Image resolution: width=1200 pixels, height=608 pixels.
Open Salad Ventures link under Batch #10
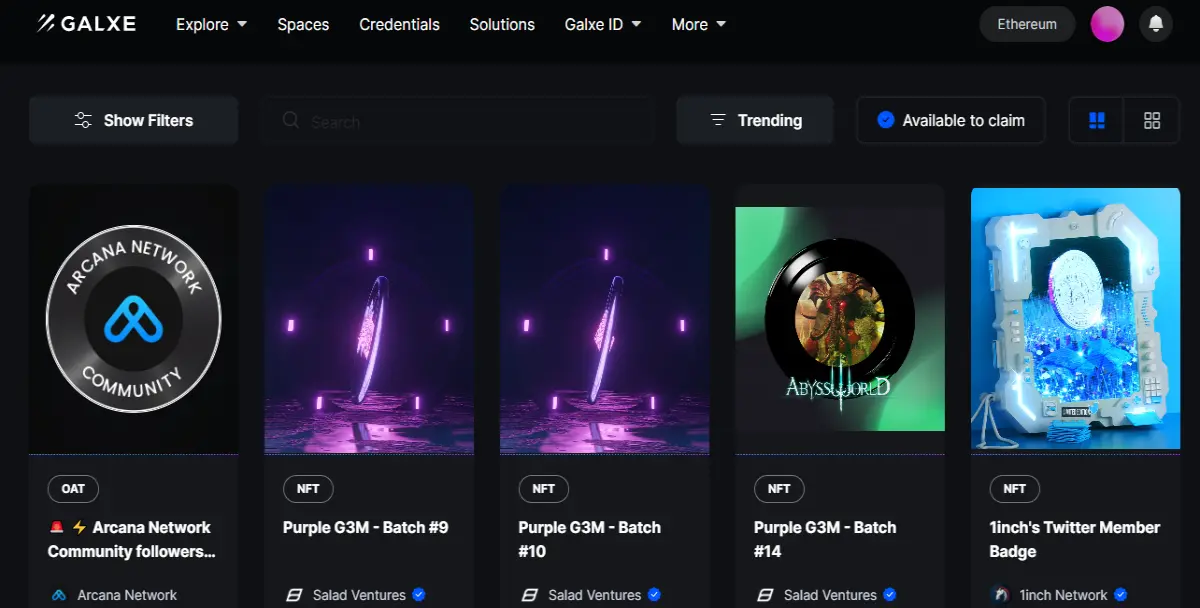(595, 595)
